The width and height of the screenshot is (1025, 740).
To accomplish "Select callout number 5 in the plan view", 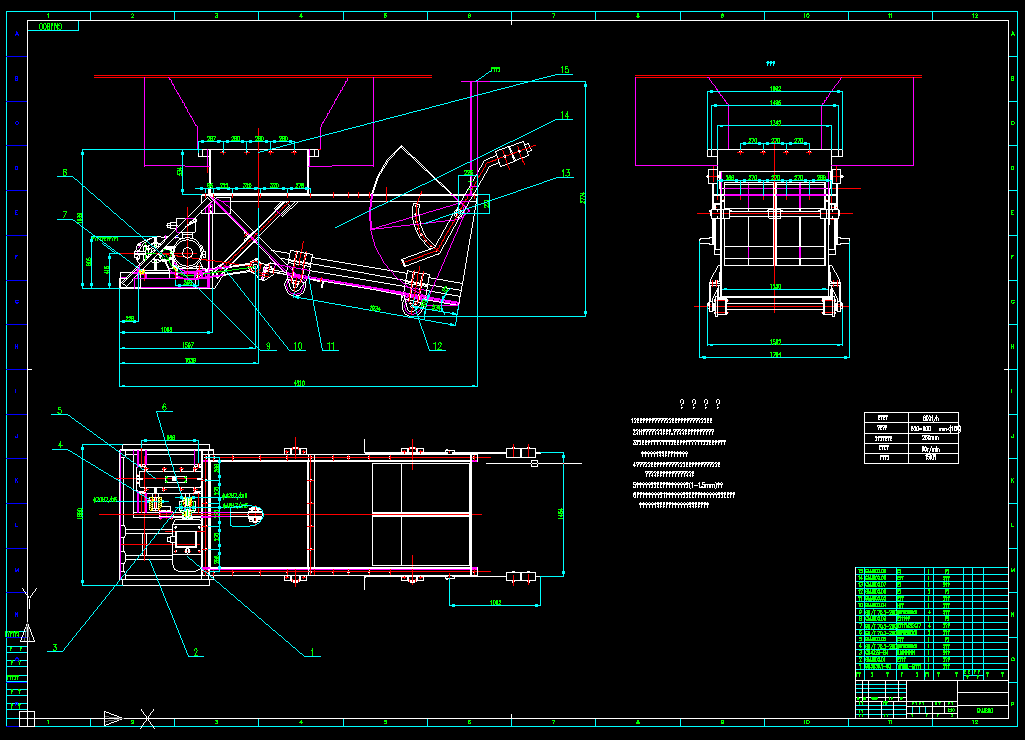I will tap(59, 411).
